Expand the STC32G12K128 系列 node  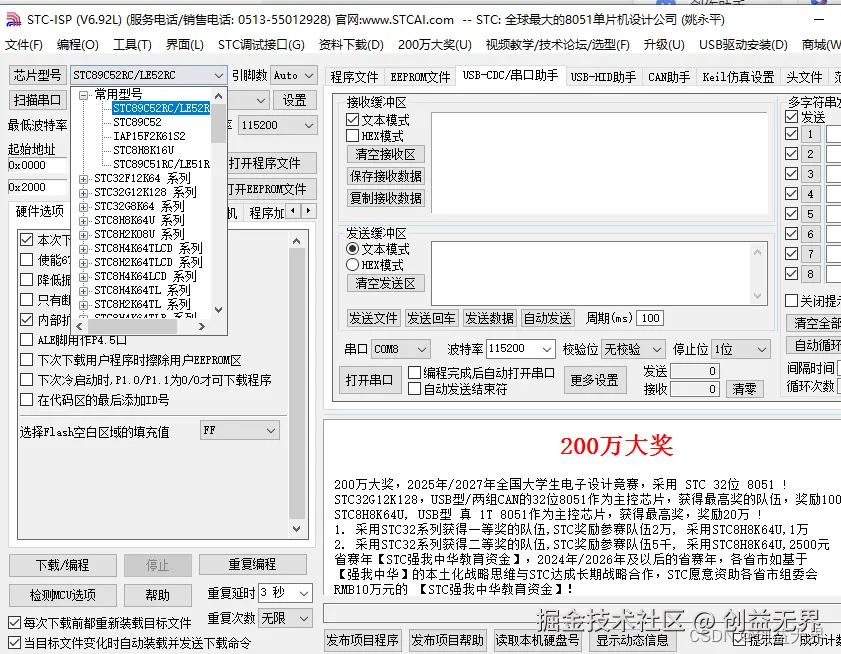(x=83, y=193)
